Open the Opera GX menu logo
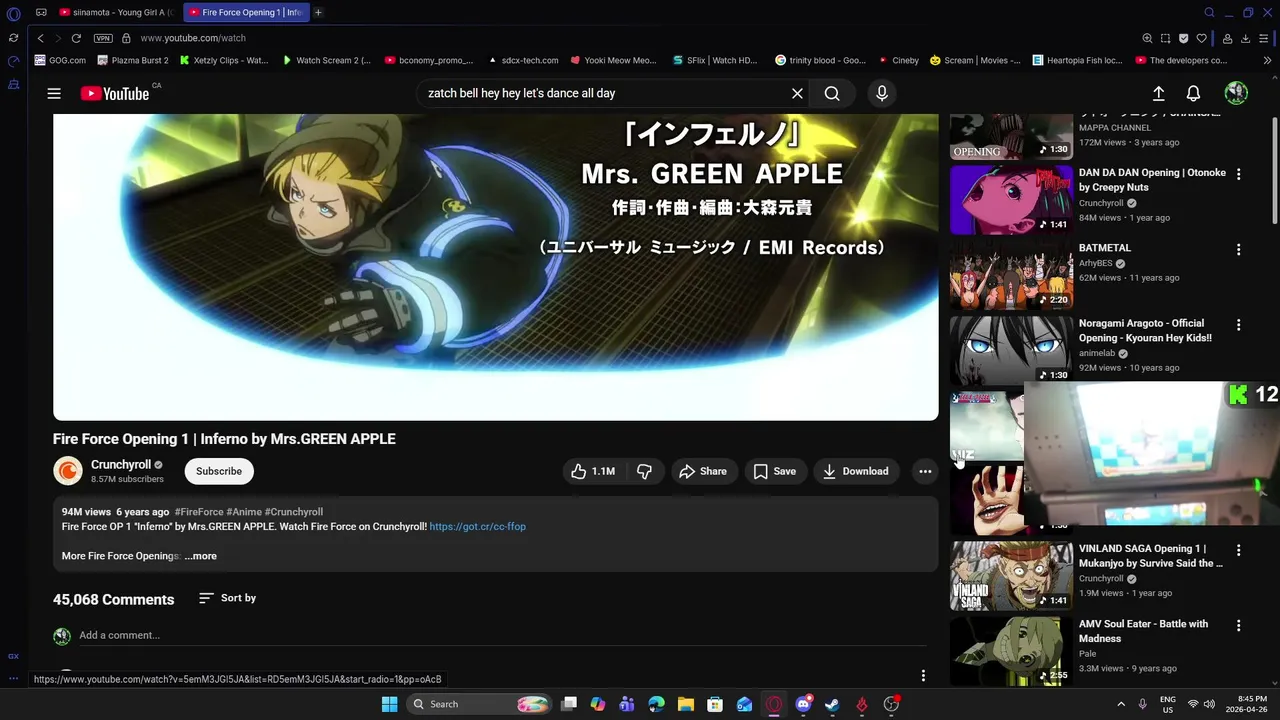 [13, 14]
